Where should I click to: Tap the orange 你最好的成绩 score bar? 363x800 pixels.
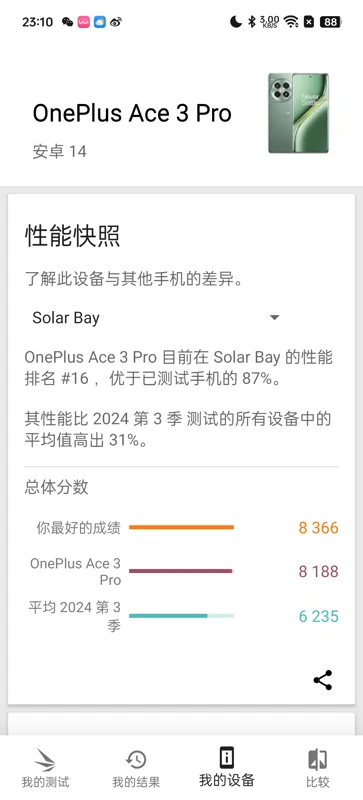point(181,528)
